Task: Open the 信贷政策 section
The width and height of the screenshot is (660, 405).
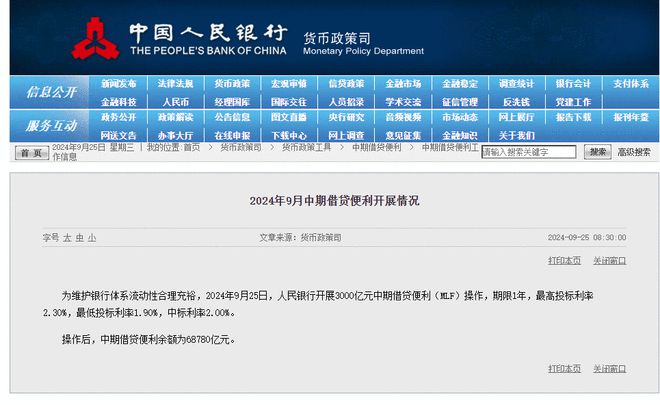Action: tap(346, 84)
